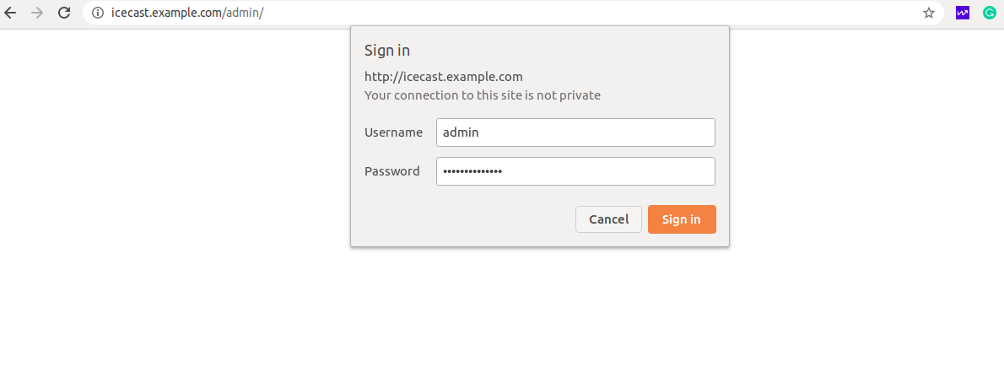Click the http://icecast.example.com text in dialog

(444, 77)
